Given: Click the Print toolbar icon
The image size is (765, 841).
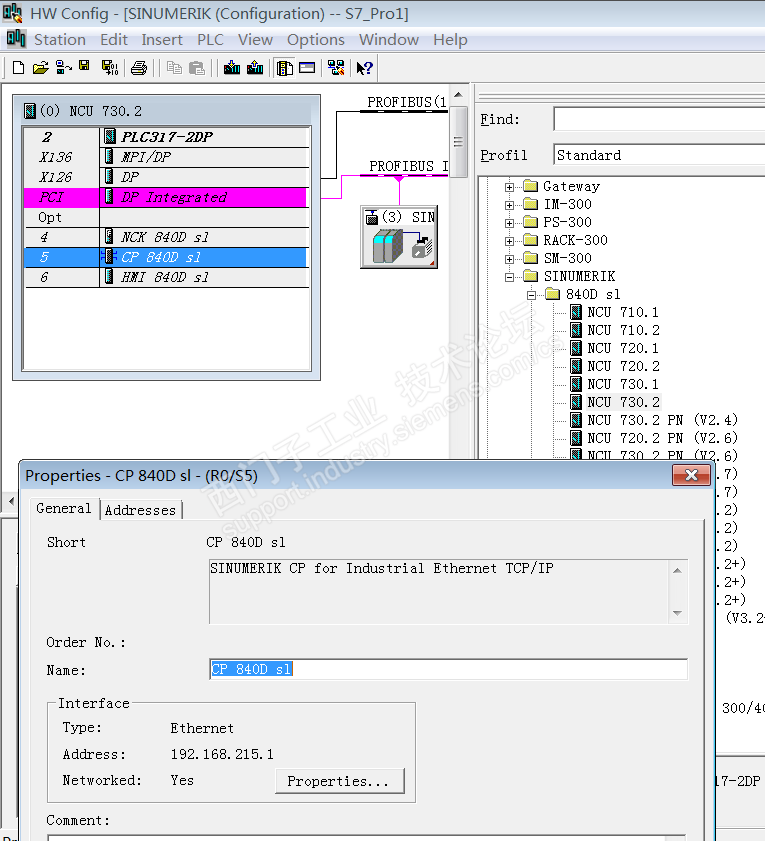Looking at the screenshot, I should (x=139, y=68).
